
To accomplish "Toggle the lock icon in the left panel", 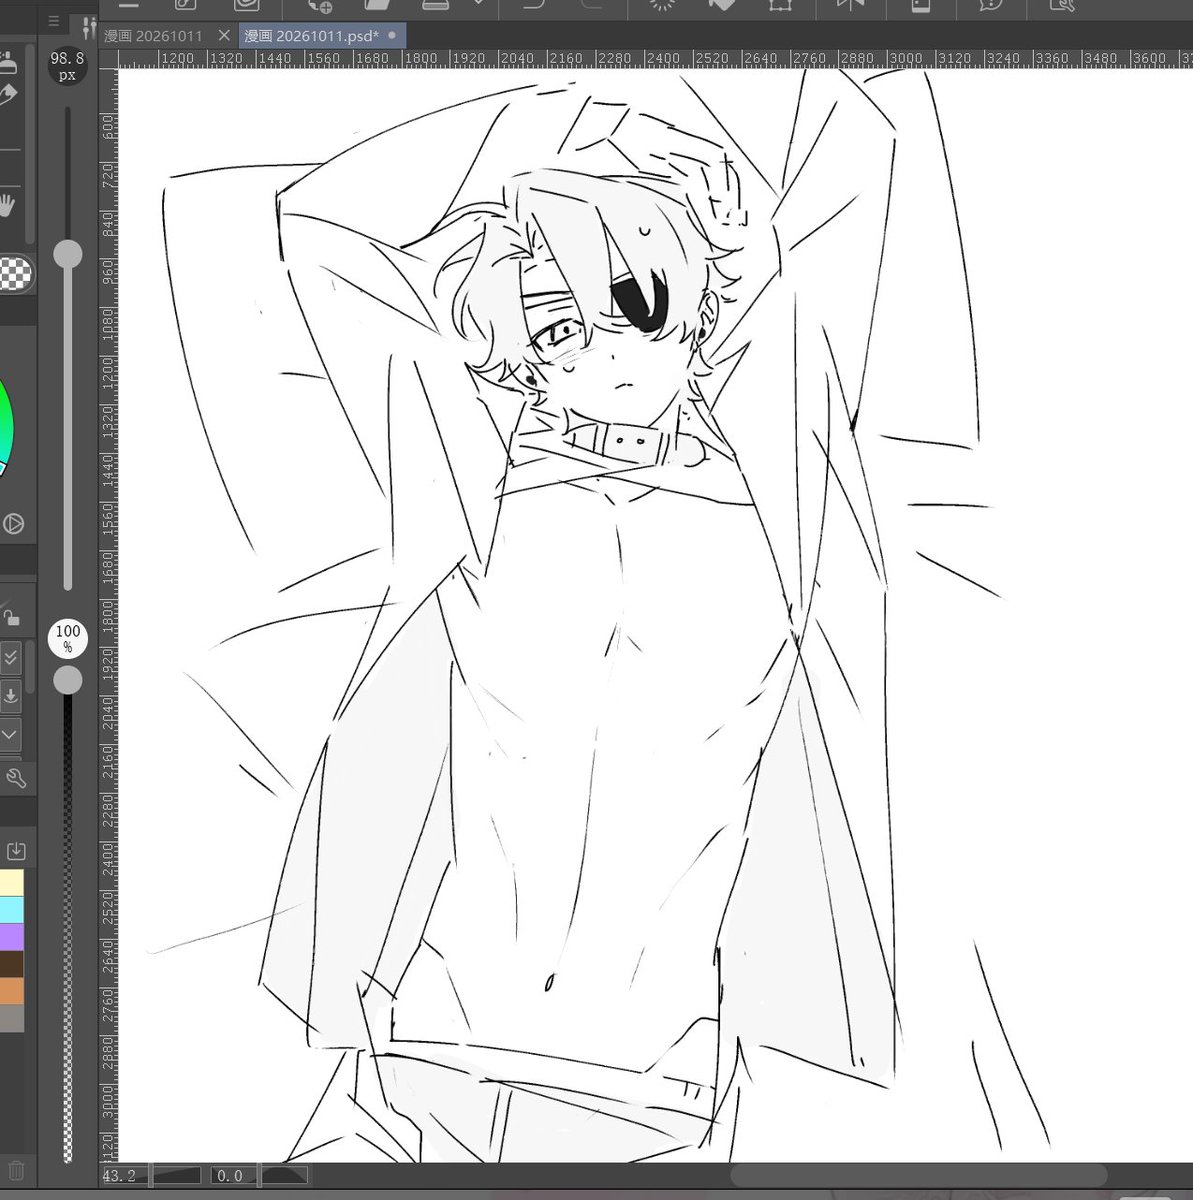I will coord(11,616).
